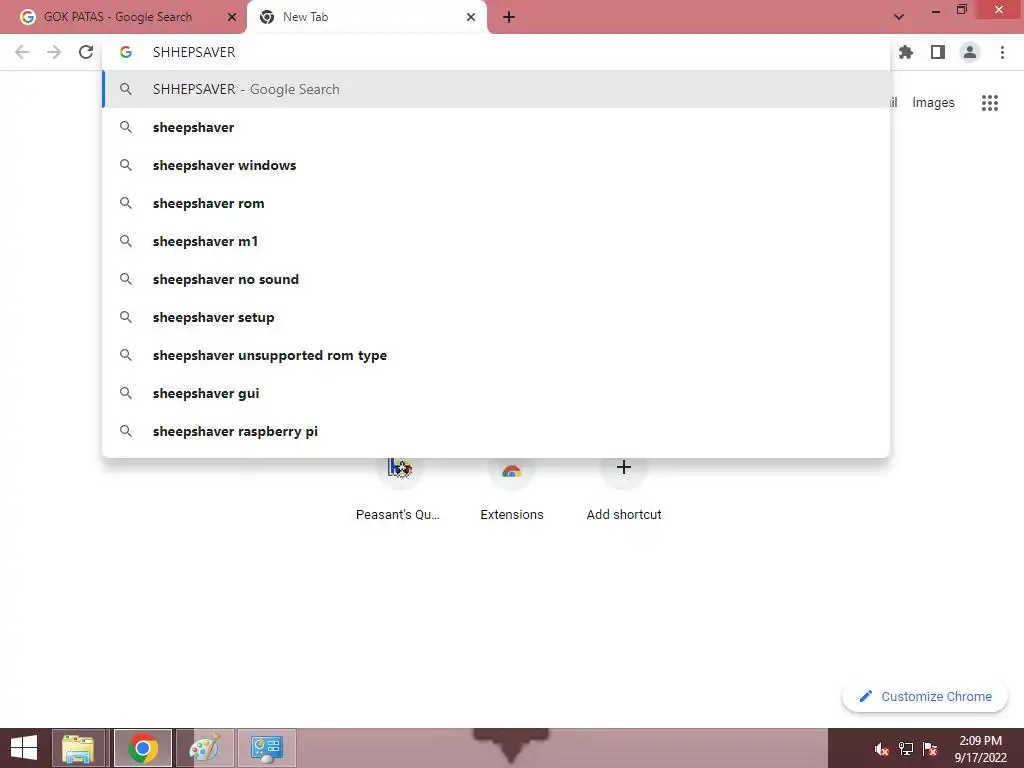This screenshot has height=768, width=1024.
Task: Go forward using the forward arrow
Action: 54,52
